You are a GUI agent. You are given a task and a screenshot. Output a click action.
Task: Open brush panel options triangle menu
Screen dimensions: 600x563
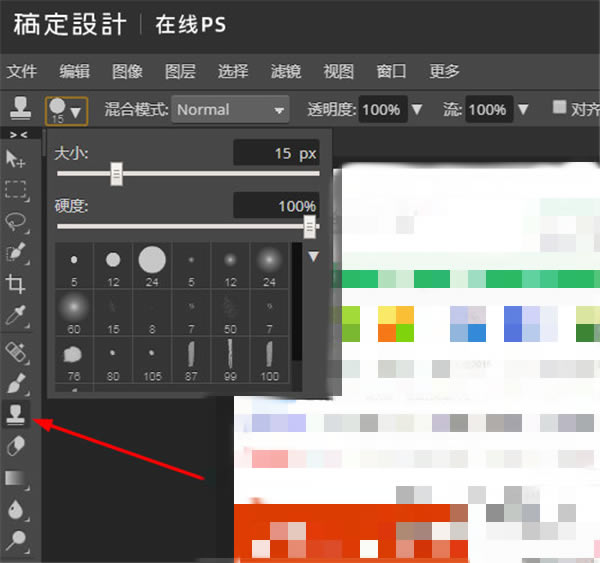click(x=314, y=256)
